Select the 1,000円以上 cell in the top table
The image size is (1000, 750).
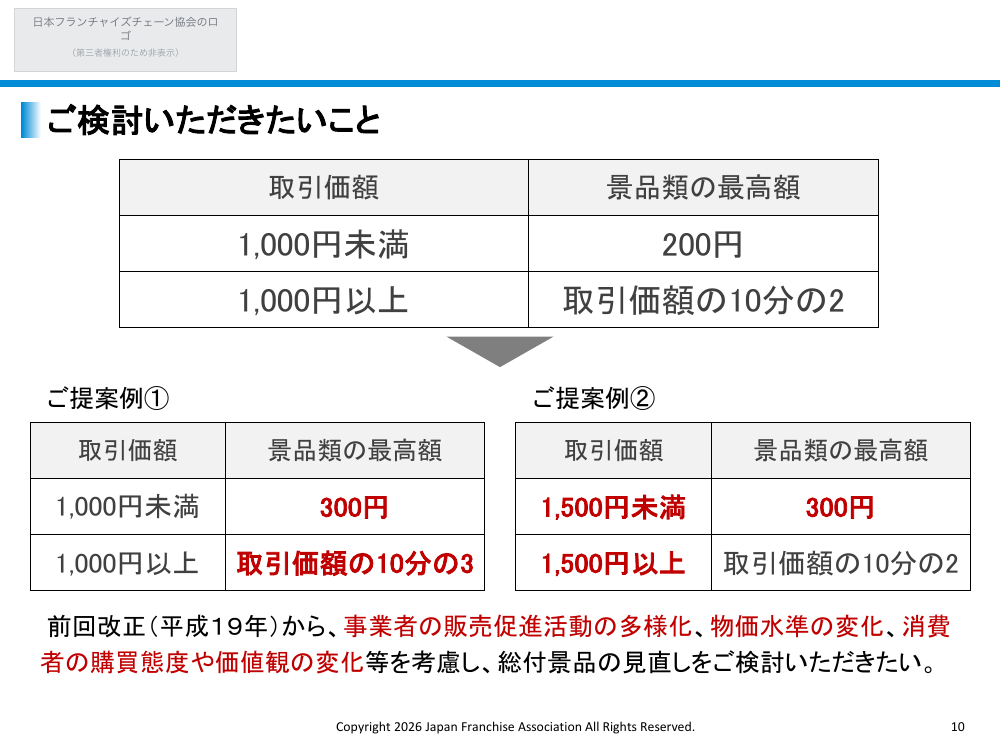coord(324,300)
